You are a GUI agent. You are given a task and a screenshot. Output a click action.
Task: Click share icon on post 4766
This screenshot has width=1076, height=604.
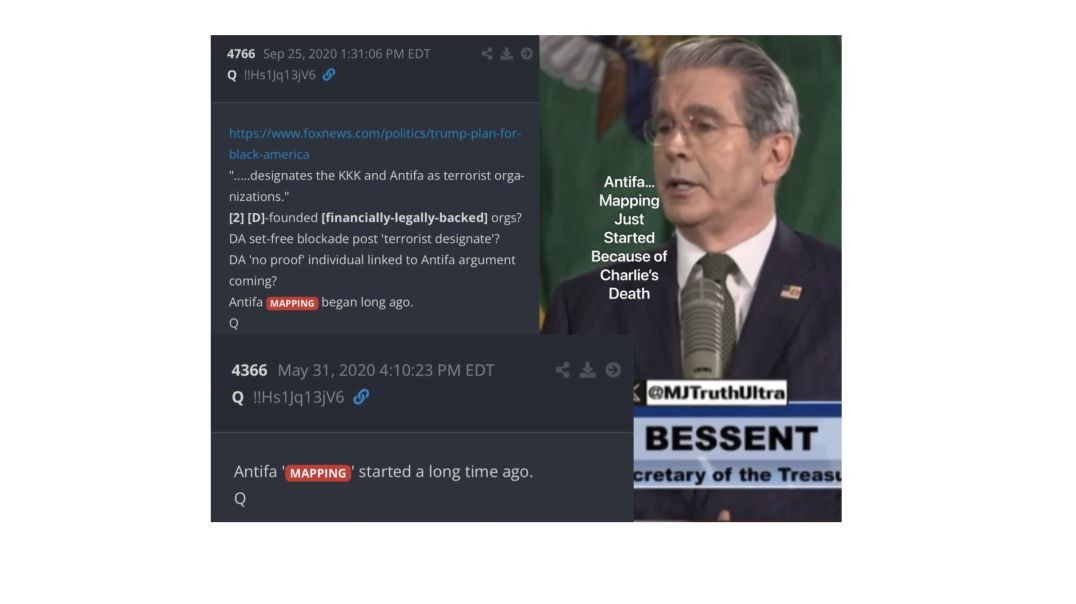[487, 54]
